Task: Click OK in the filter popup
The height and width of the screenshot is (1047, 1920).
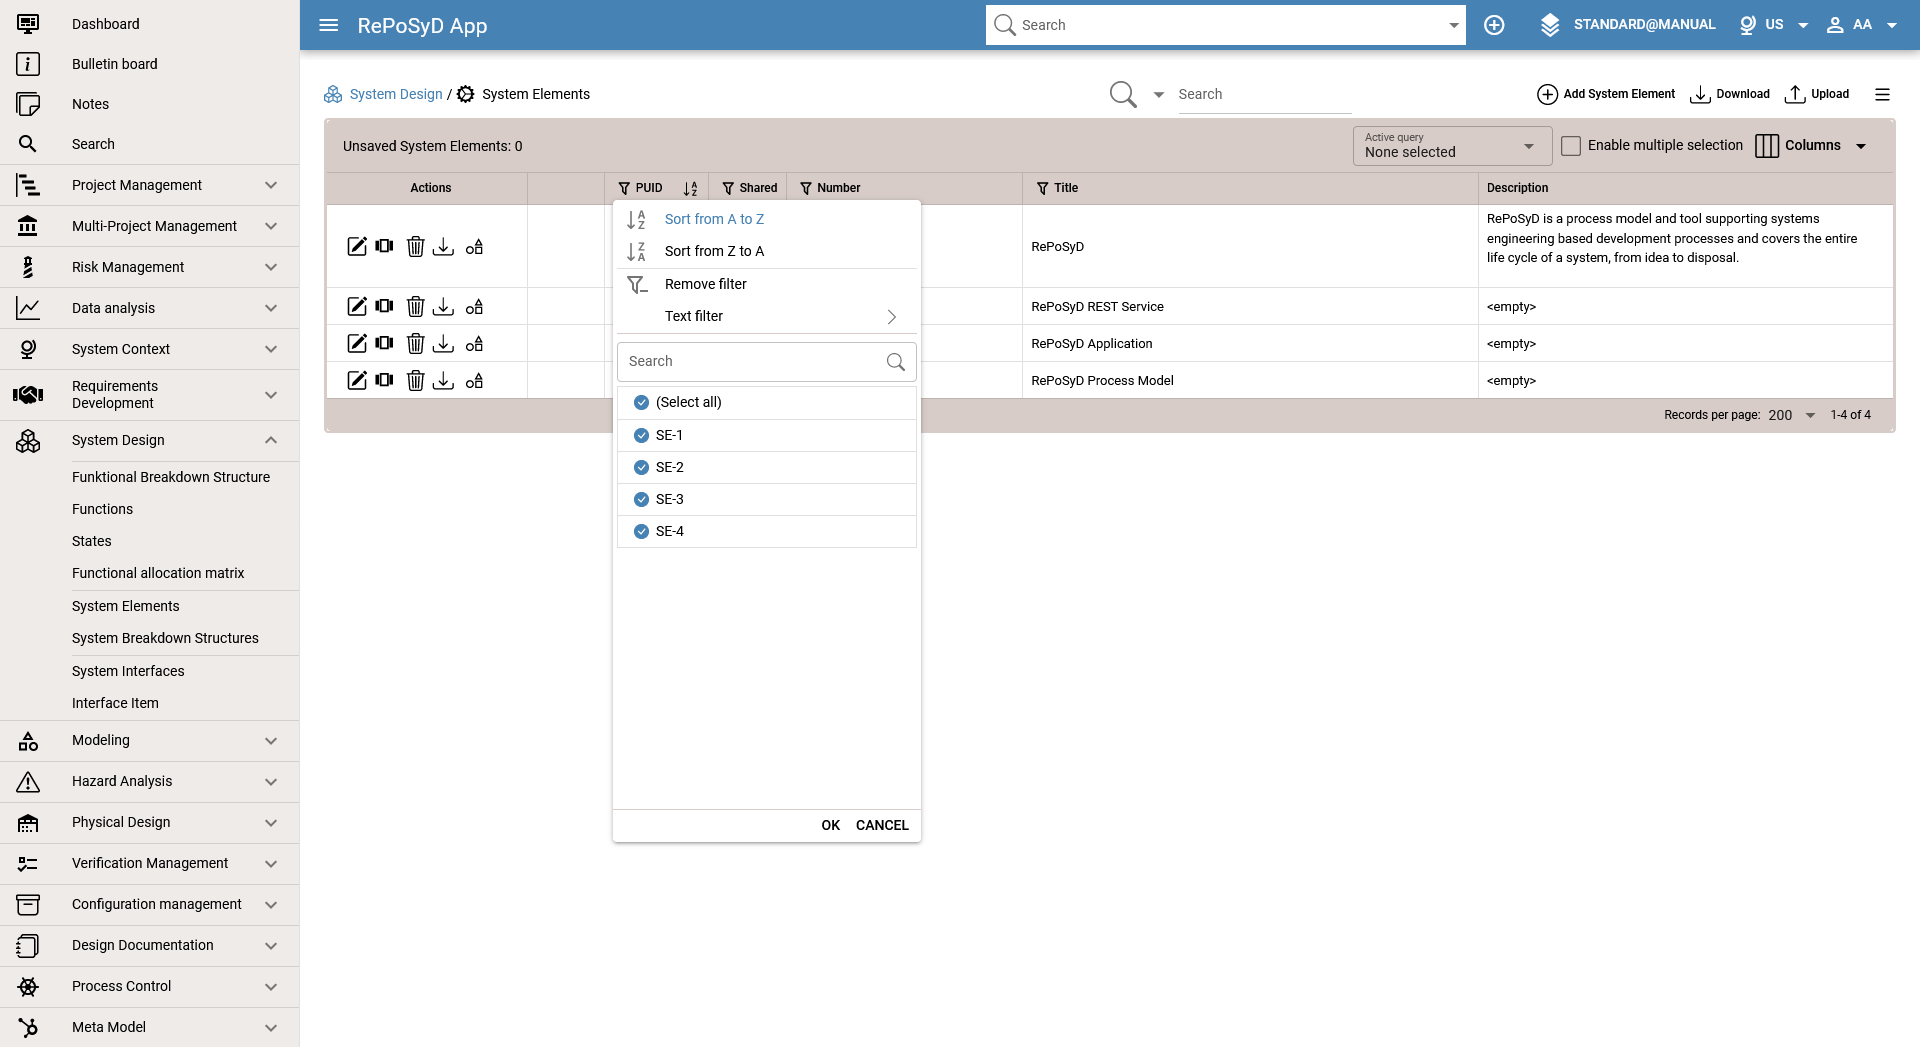Action: (x=831, y=825)
